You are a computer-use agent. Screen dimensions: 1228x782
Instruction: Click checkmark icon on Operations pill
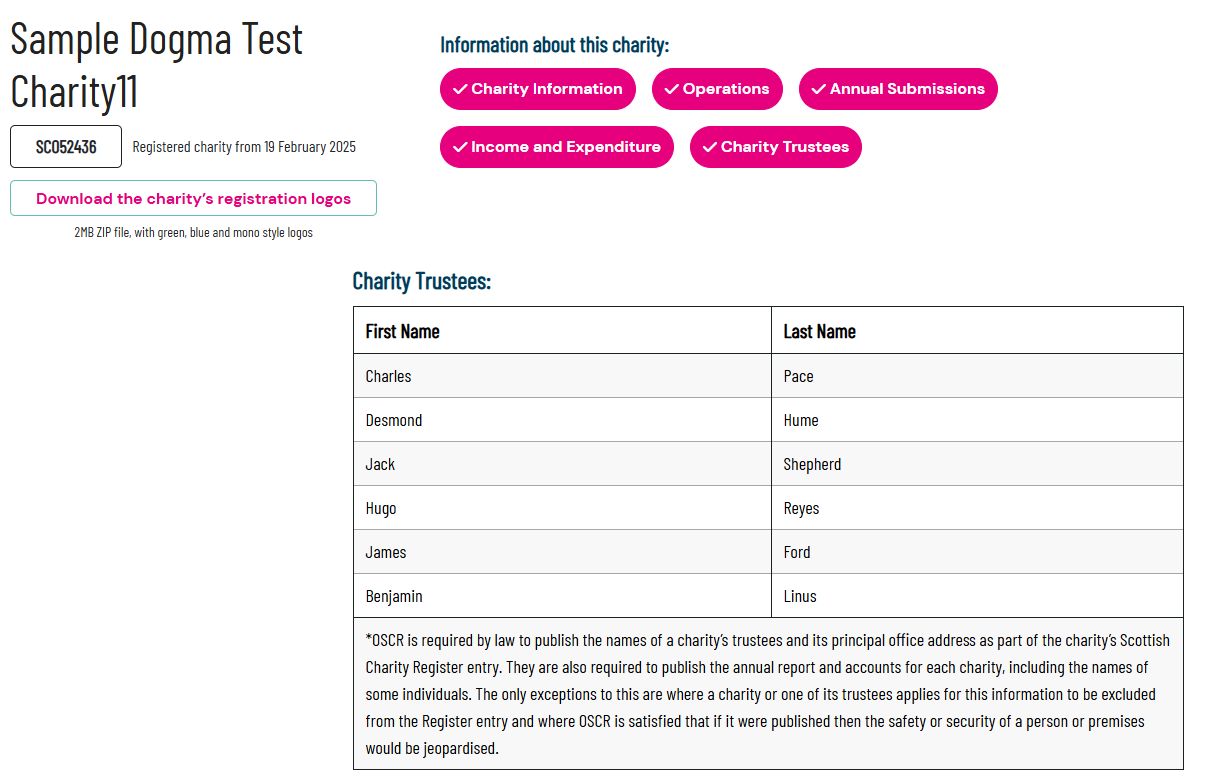672,89
